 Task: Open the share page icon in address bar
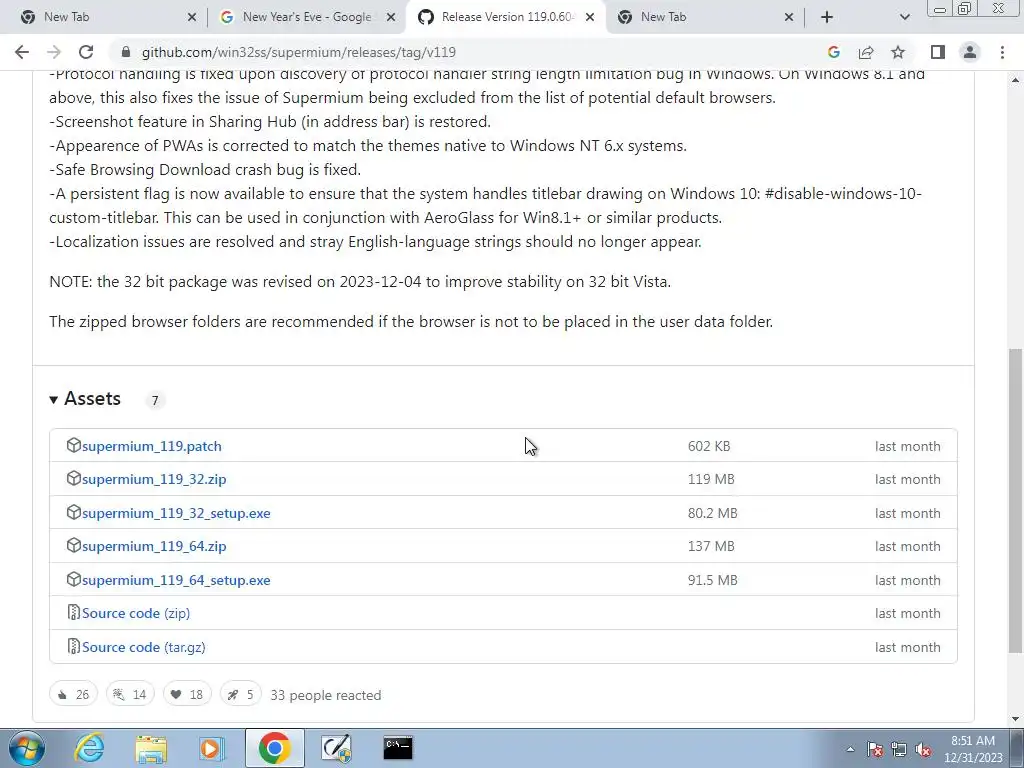pyautogui.click(x=866, y=52)
